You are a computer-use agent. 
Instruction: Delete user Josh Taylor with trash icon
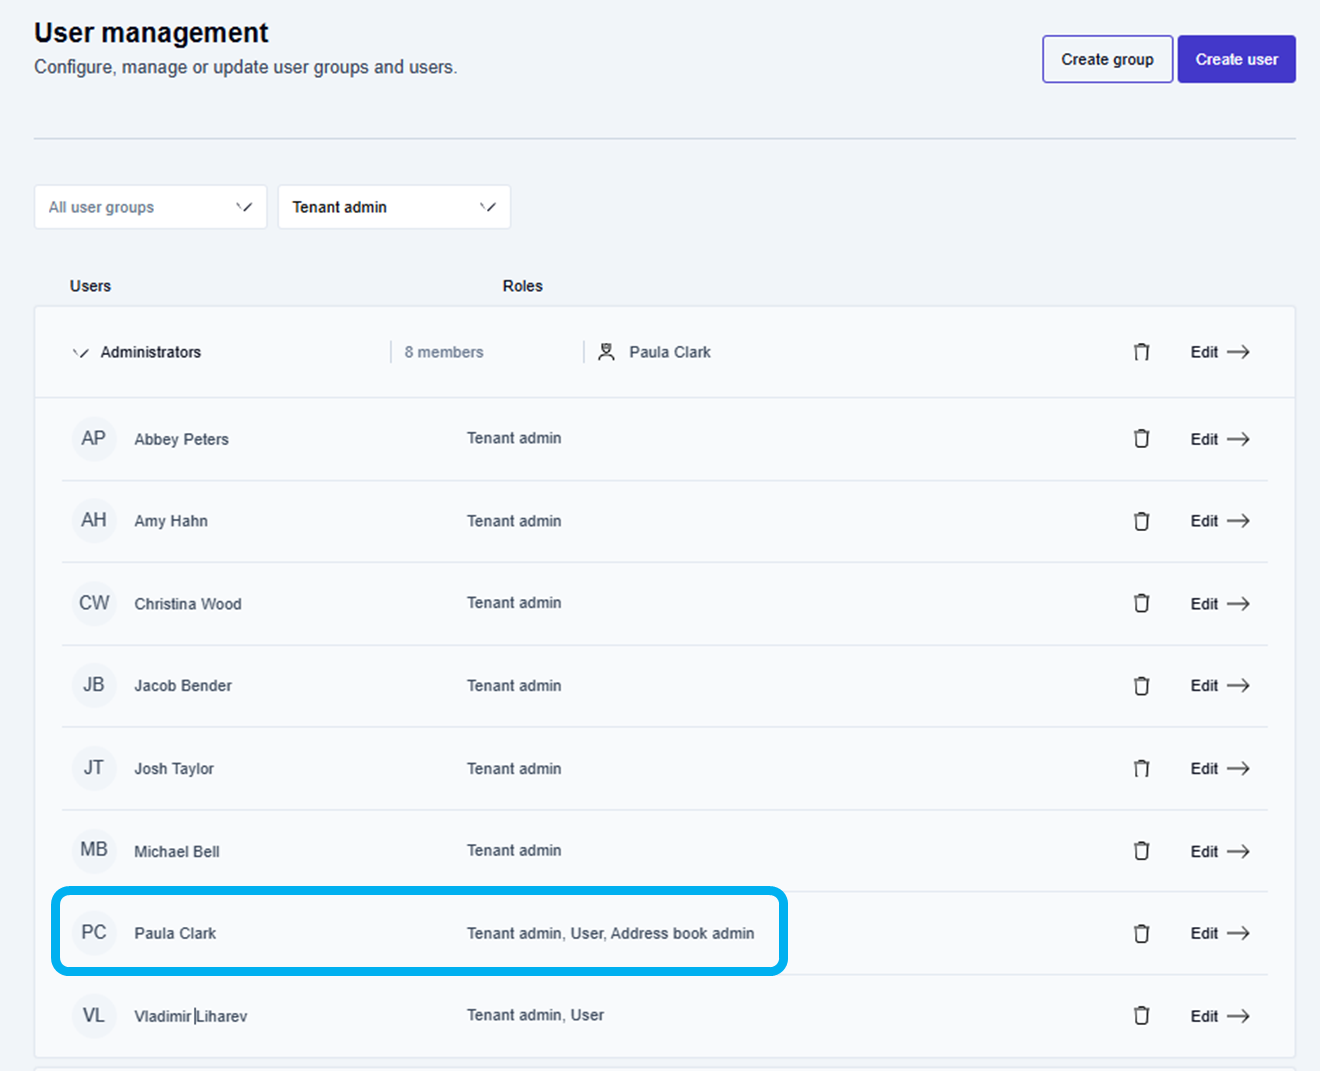[x=1141, y=768]
